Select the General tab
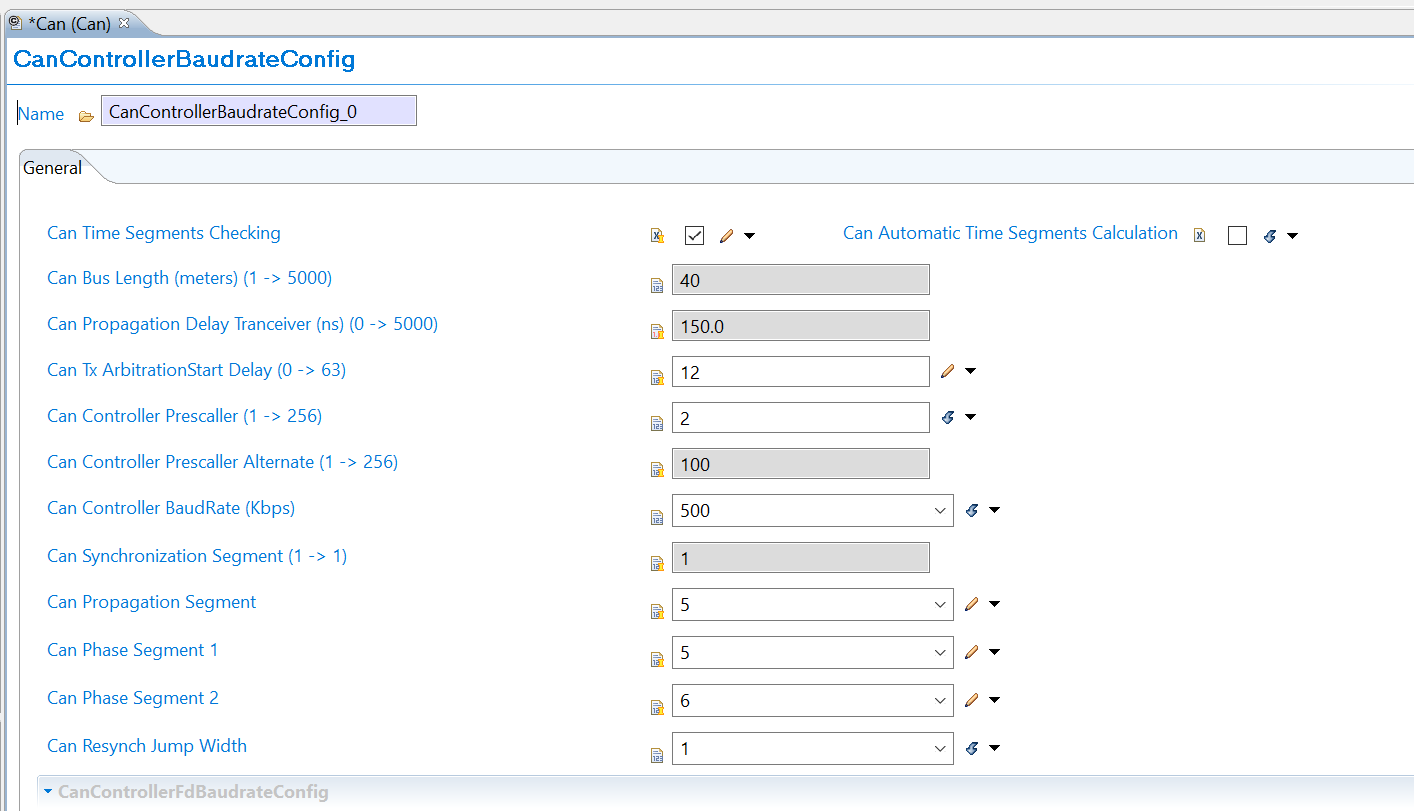 53,168
